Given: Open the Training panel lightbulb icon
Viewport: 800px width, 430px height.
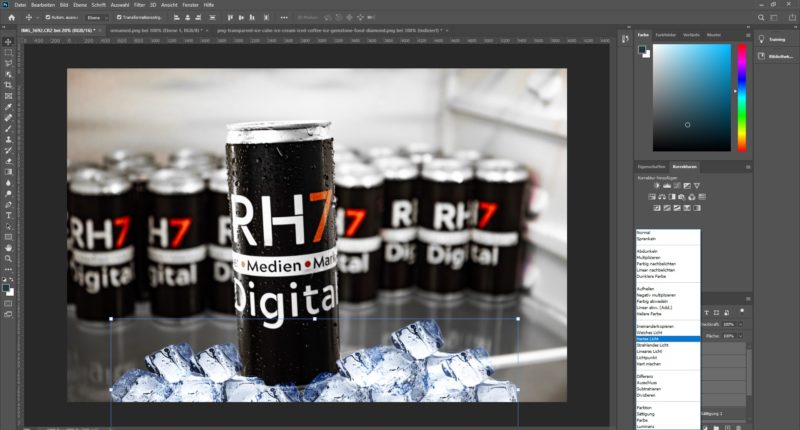Looking at the screenshot, I should coord(761,39).
